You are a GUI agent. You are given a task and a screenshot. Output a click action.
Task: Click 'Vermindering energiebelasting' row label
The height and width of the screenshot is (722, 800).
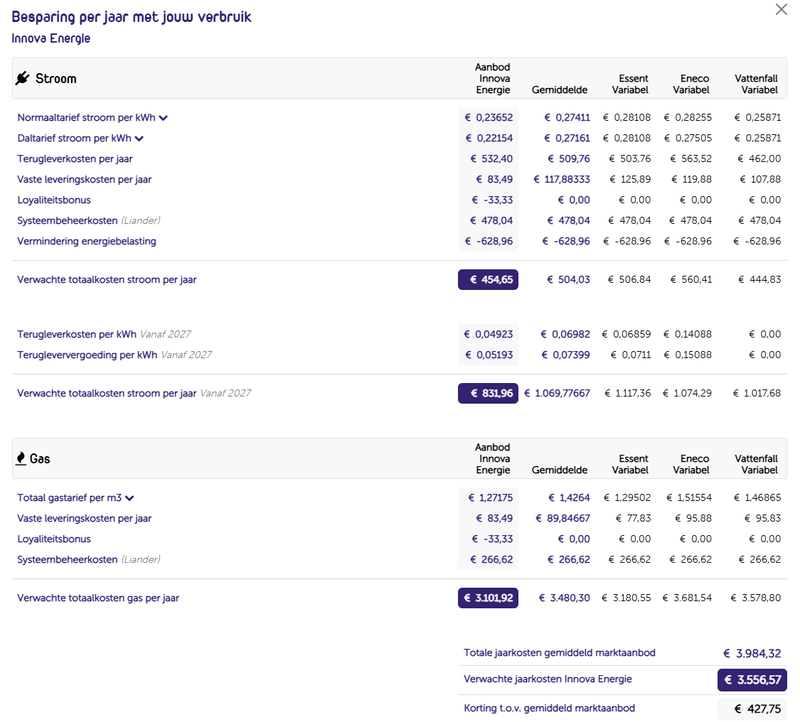pos(87,241)
